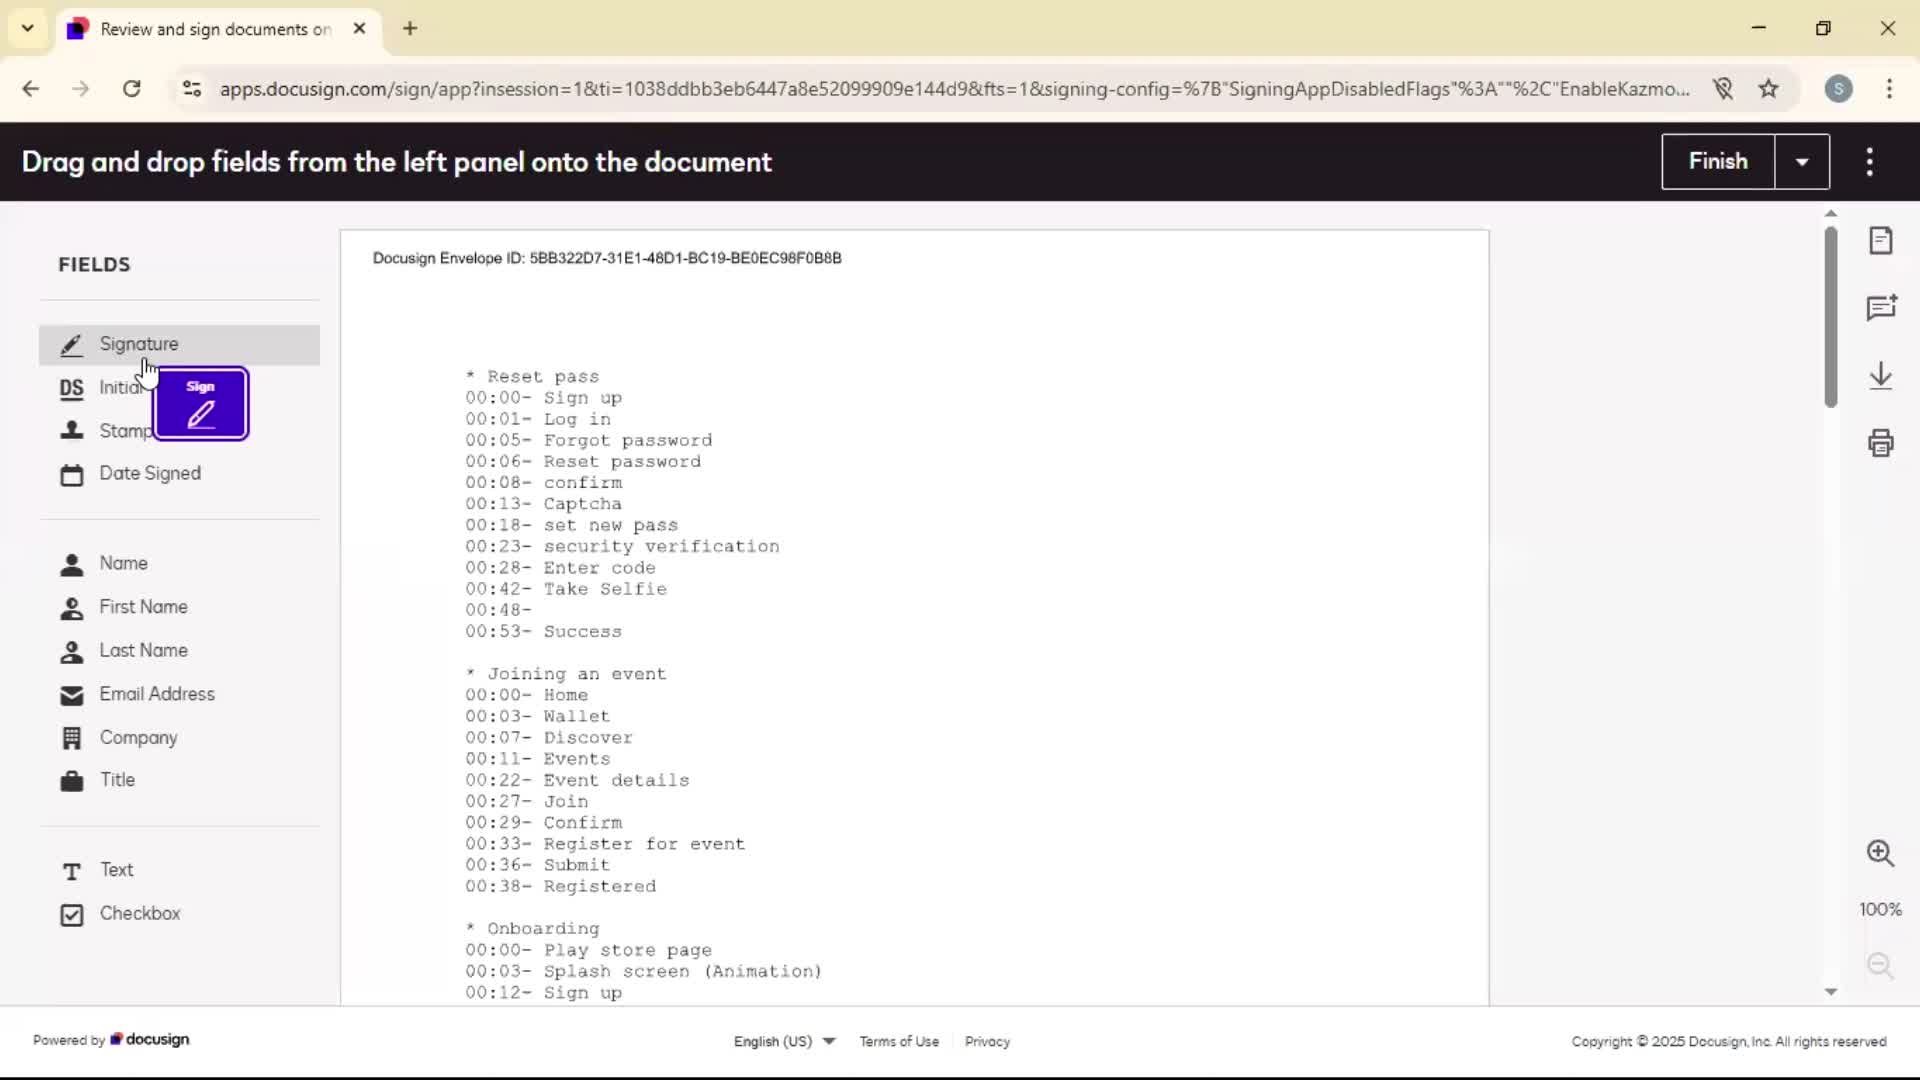The width and height of the screenshot is (1920, 1080).
Task: Open the Terms of Use link
Action: click(x=899, y=1041)
